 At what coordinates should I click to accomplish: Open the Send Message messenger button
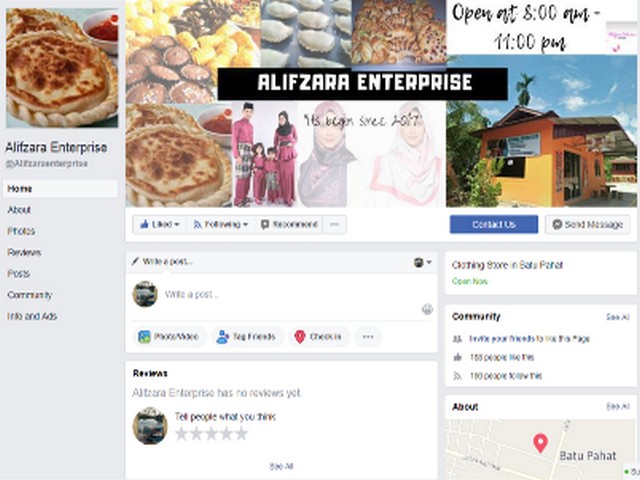tap(587, 224)
